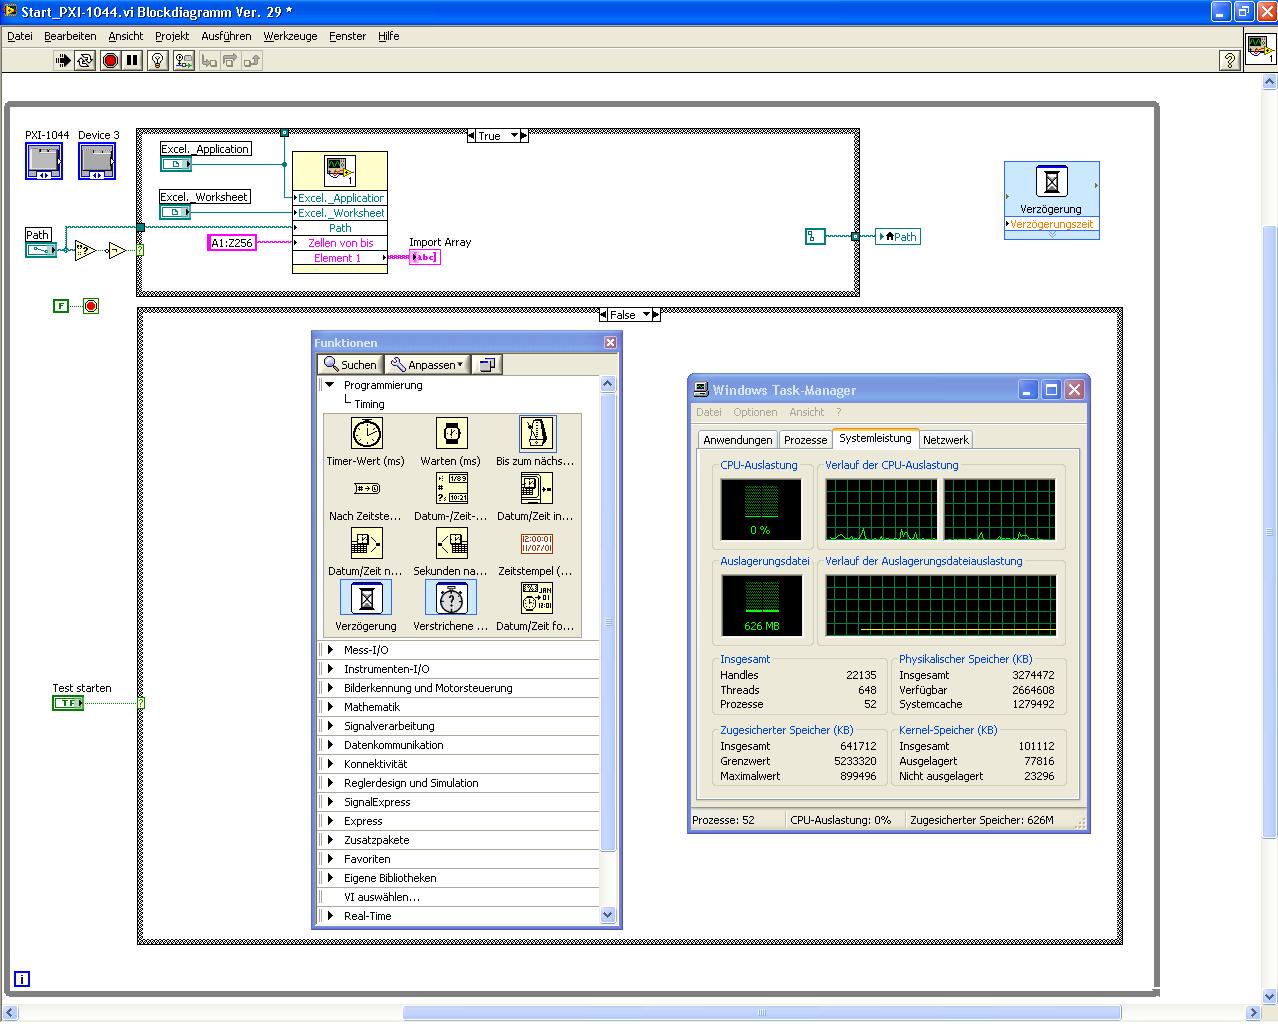
Task: Toggle the light bulb Highlight Execution button
Action: [158, 61]
